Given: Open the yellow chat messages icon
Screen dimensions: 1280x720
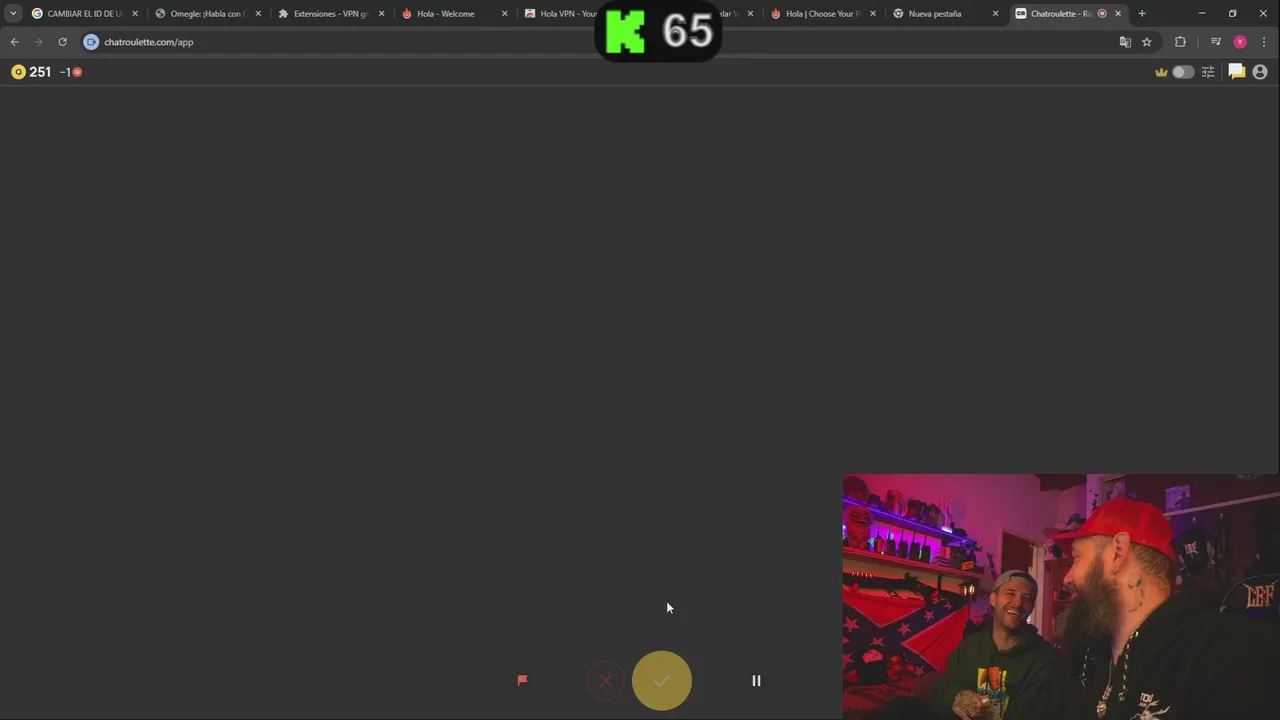Looking at the screenshot, I should [x=1237, y=72].
